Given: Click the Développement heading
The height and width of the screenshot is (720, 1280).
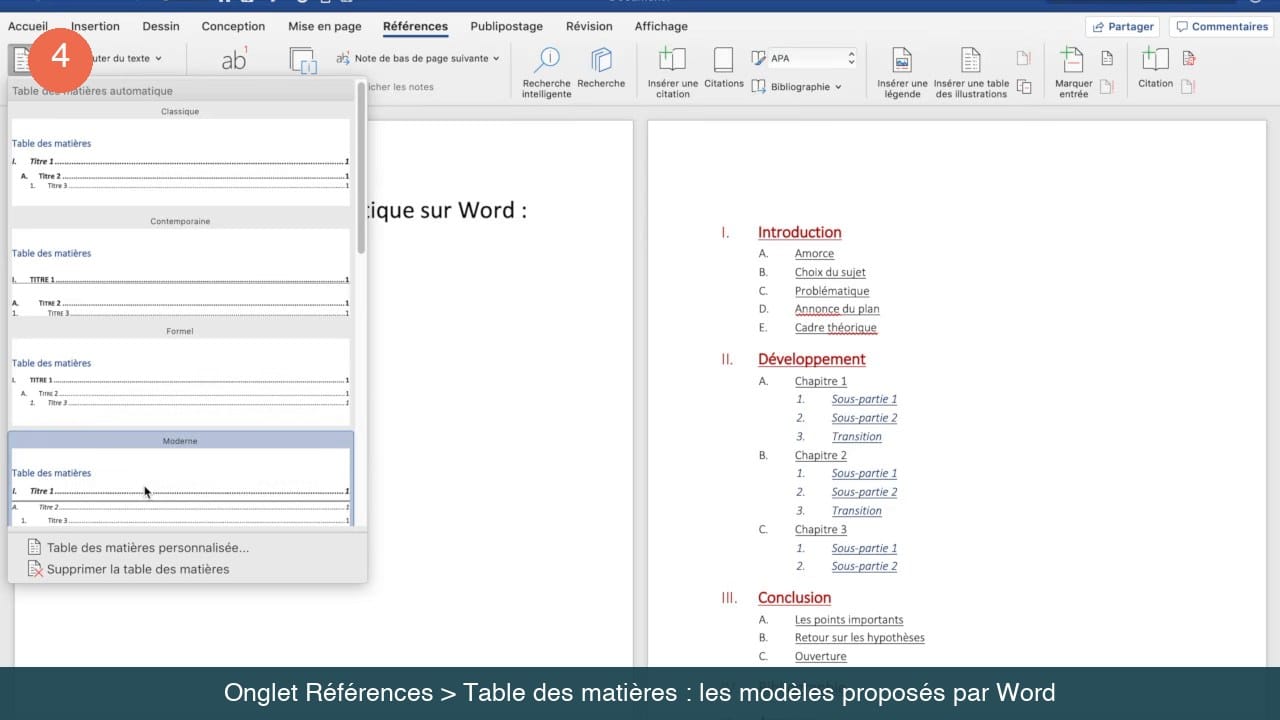Looking at the screenshot, I should point(811,359).
